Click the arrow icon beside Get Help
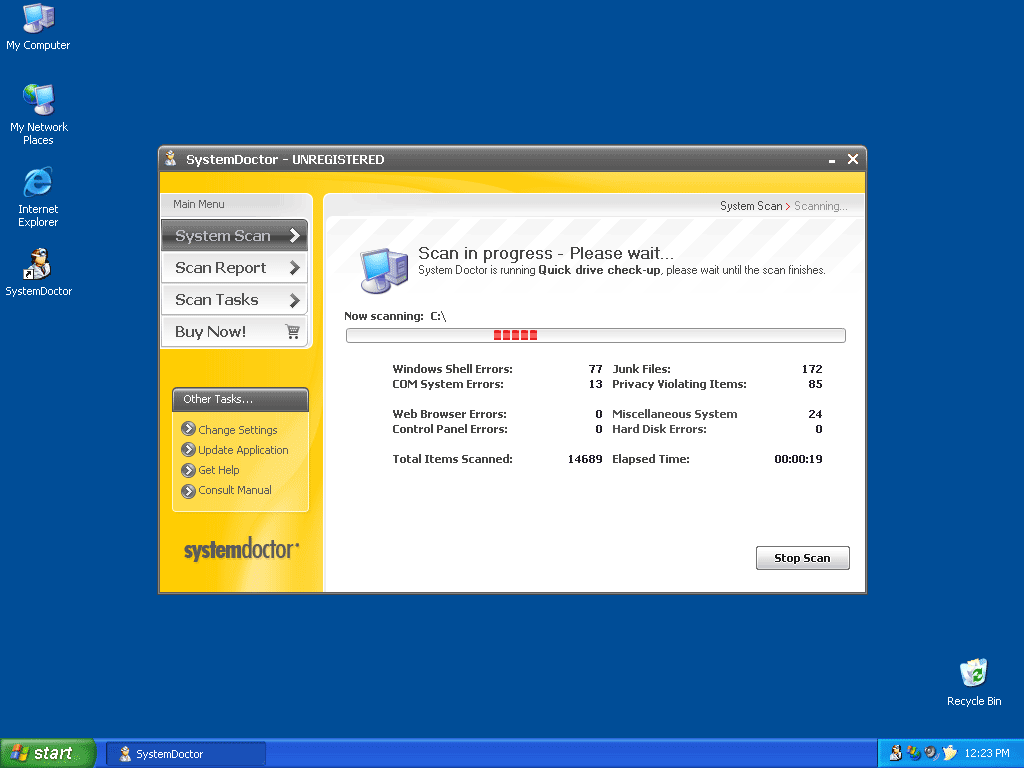Viewport: 1024px width, 768px height. (188, 470)
